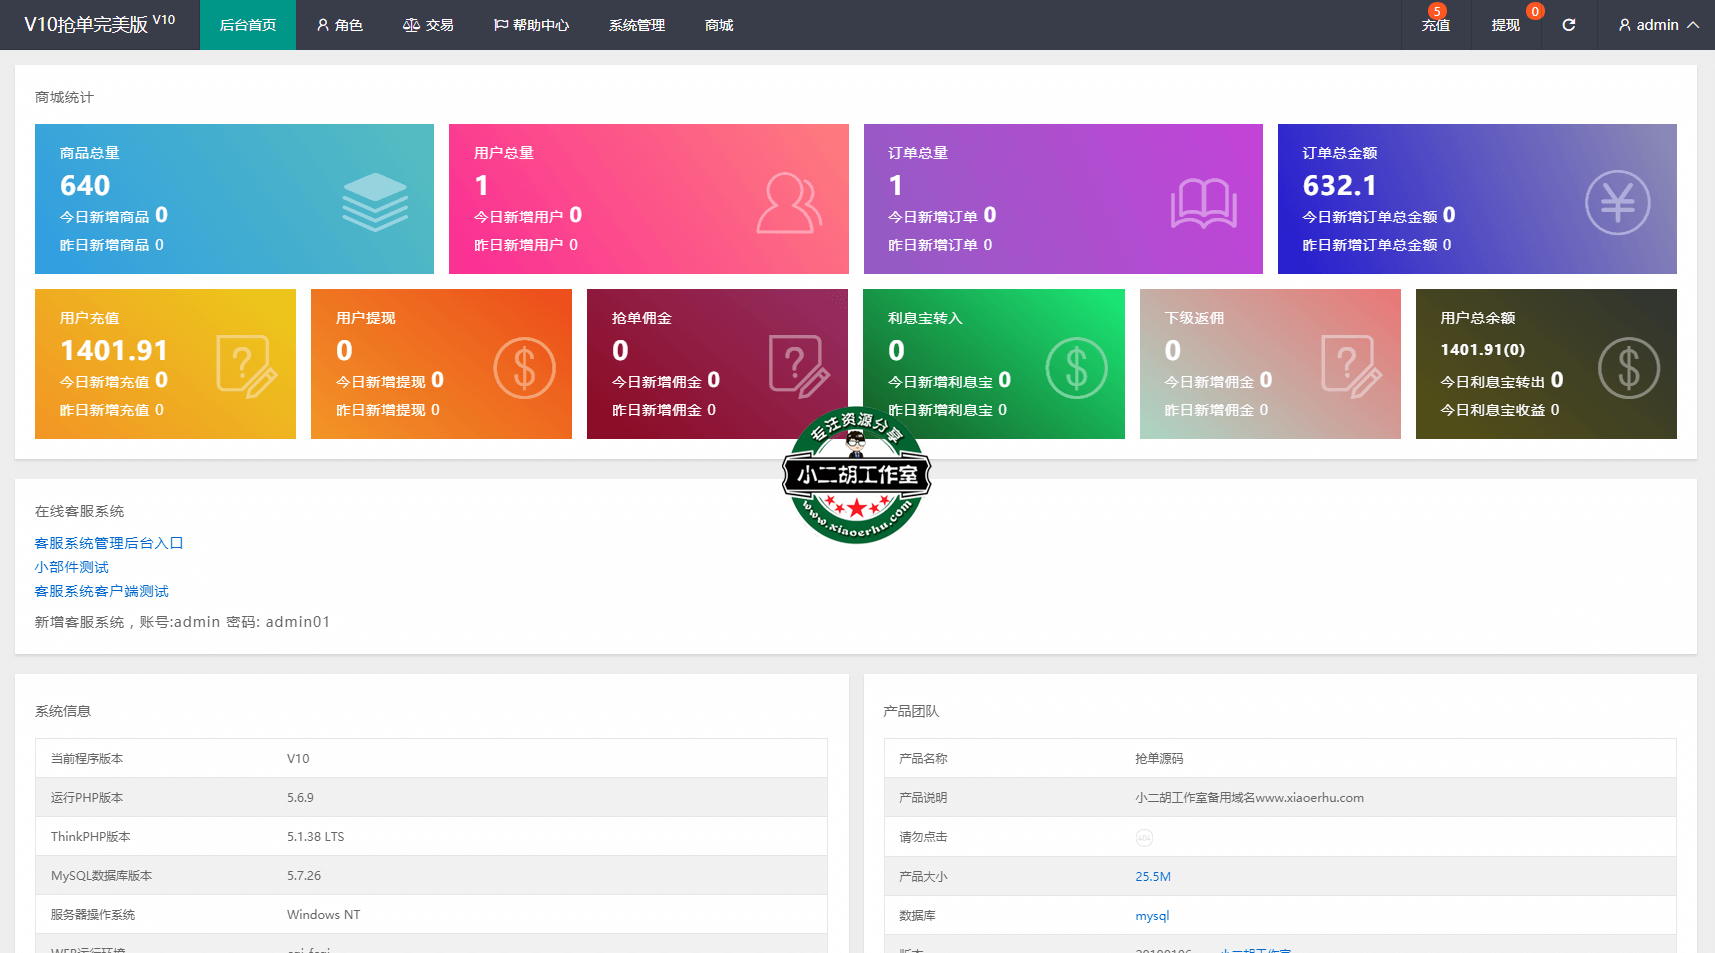Click the dollar icon on 用户提现 card
Image resolution: width=1715 pixels, height=953 pixels.
[x=524, y=368]
